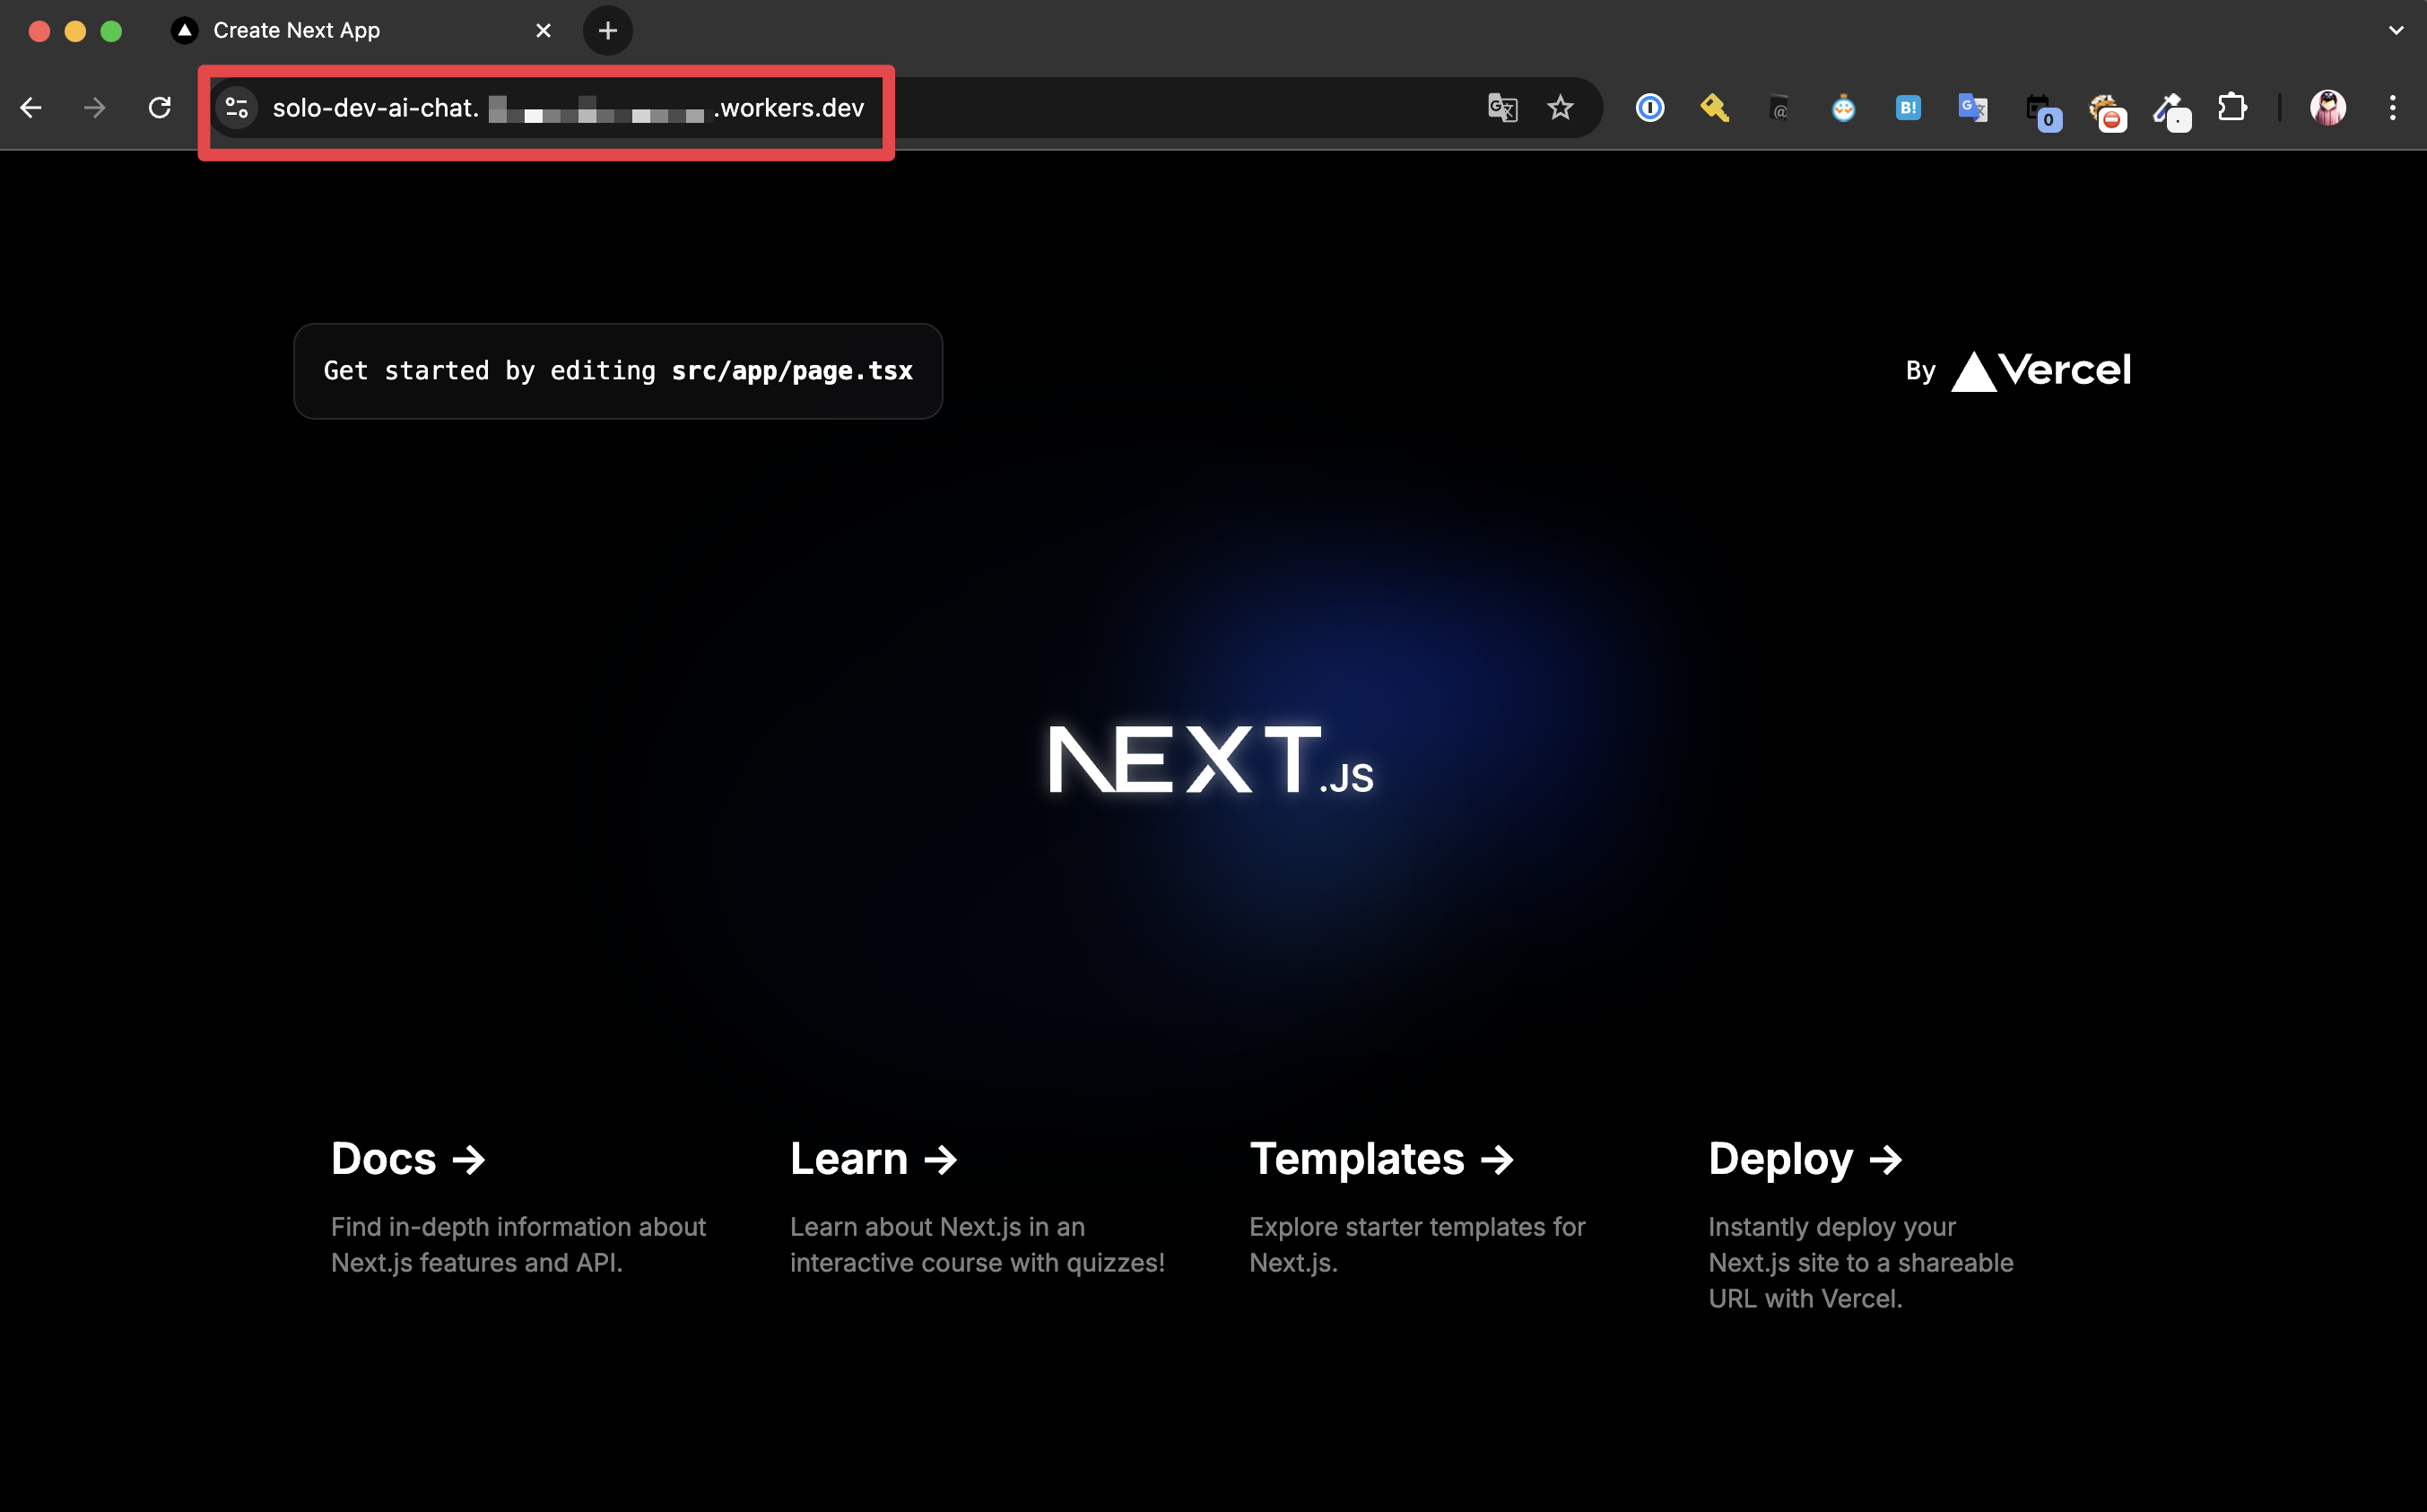Open the 1Password extension
Screen dimensions: 2427x1512
pyautogui.click(x=1650, y=108)
